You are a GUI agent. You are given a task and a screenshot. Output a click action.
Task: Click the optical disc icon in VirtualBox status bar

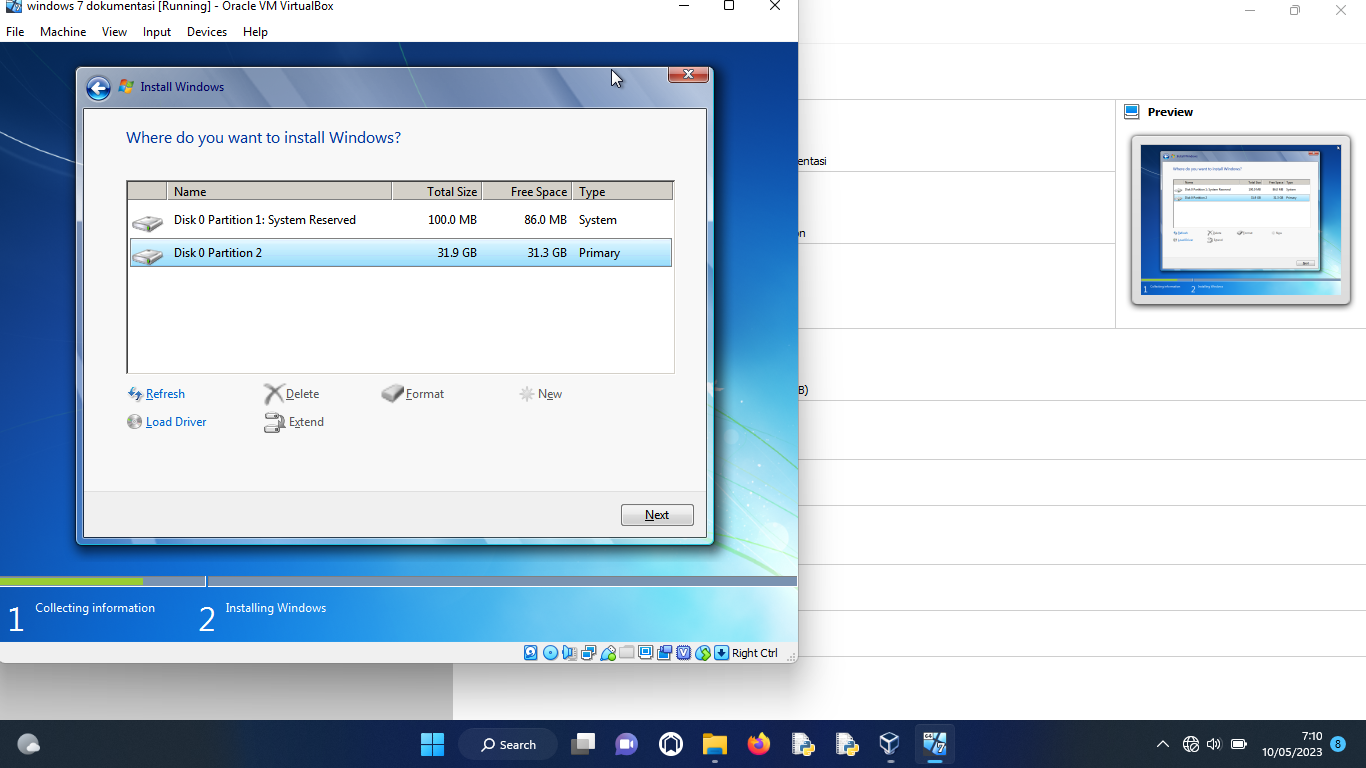550,653
